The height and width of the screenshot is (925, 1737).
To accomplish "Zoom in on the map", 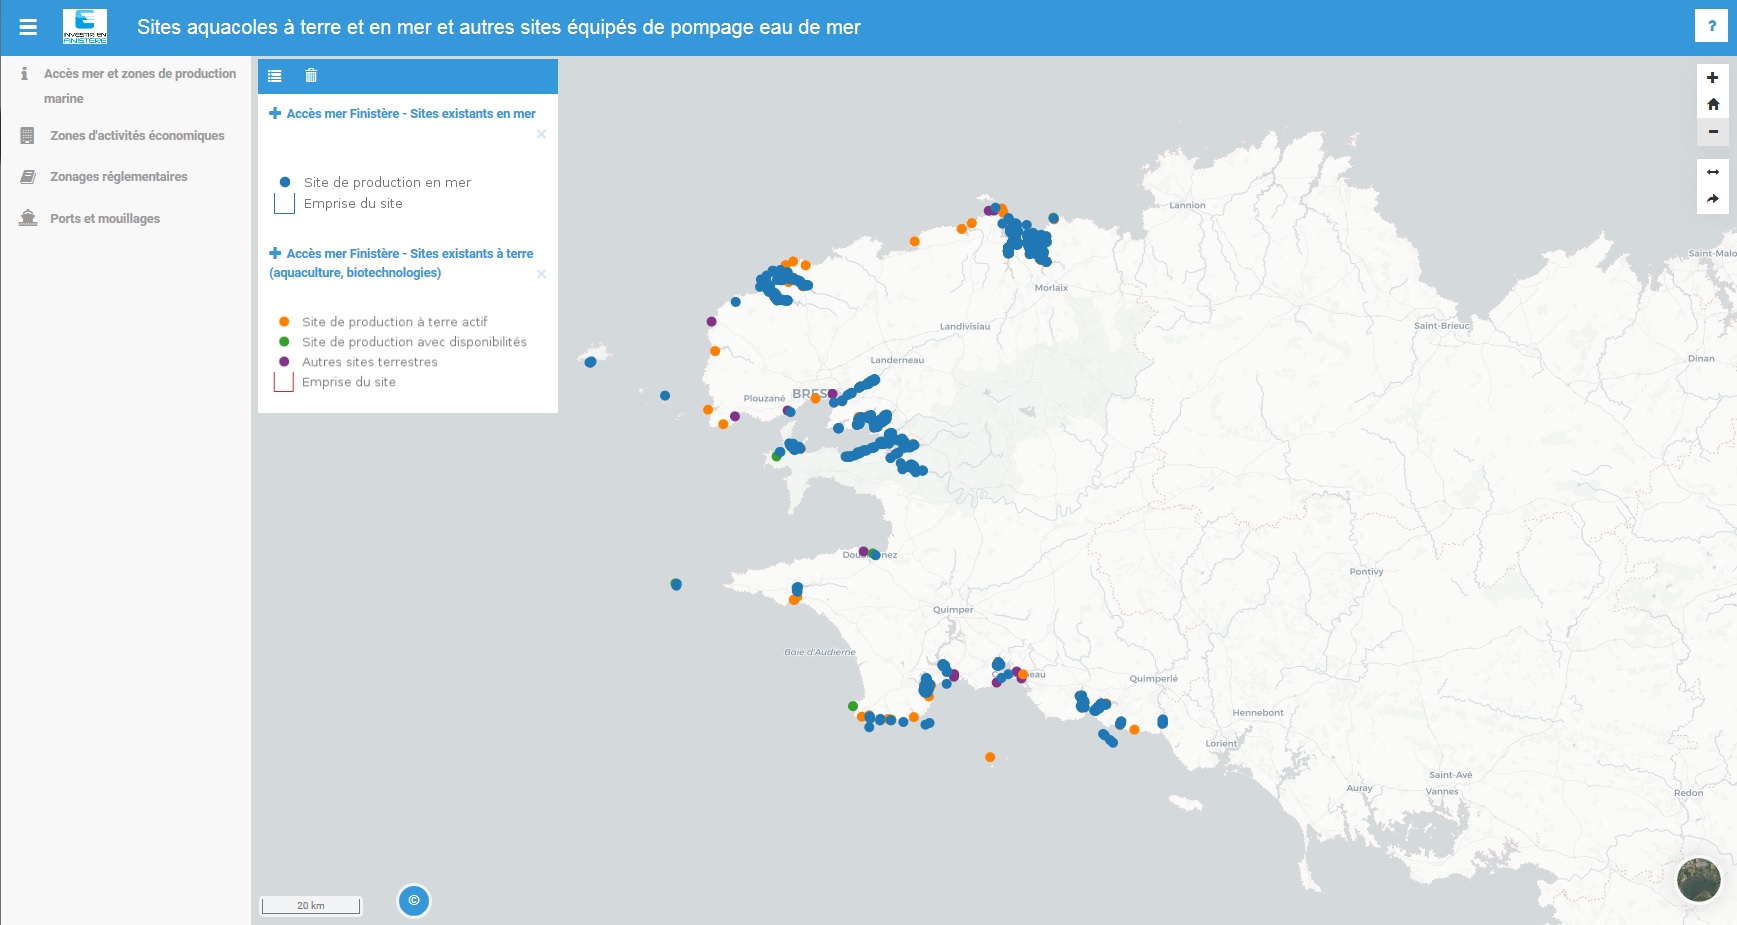I will click(1712, 78).
